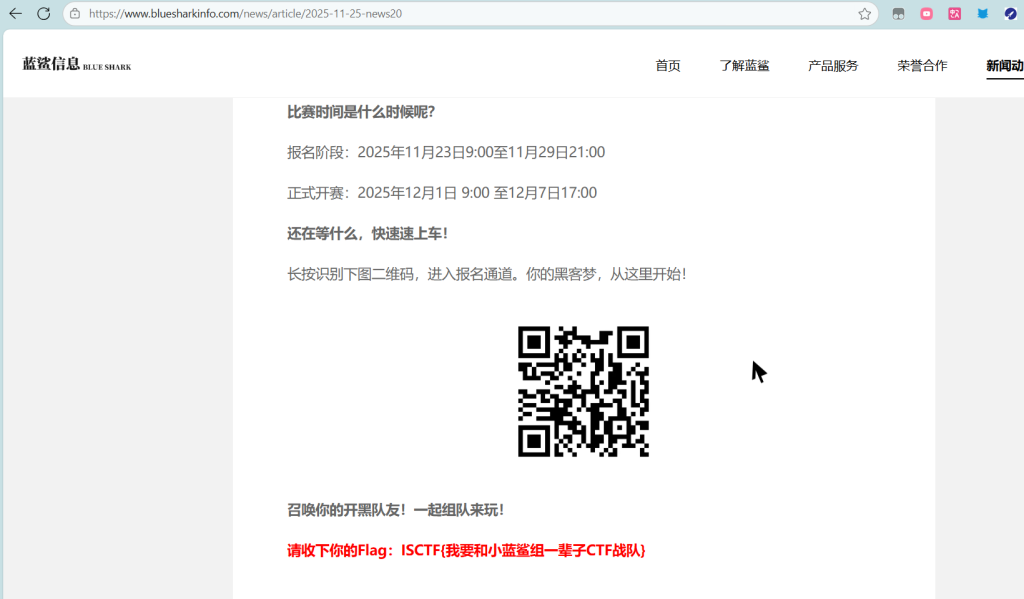
Task: View site info via lock icon
Action: pos(75,14)
